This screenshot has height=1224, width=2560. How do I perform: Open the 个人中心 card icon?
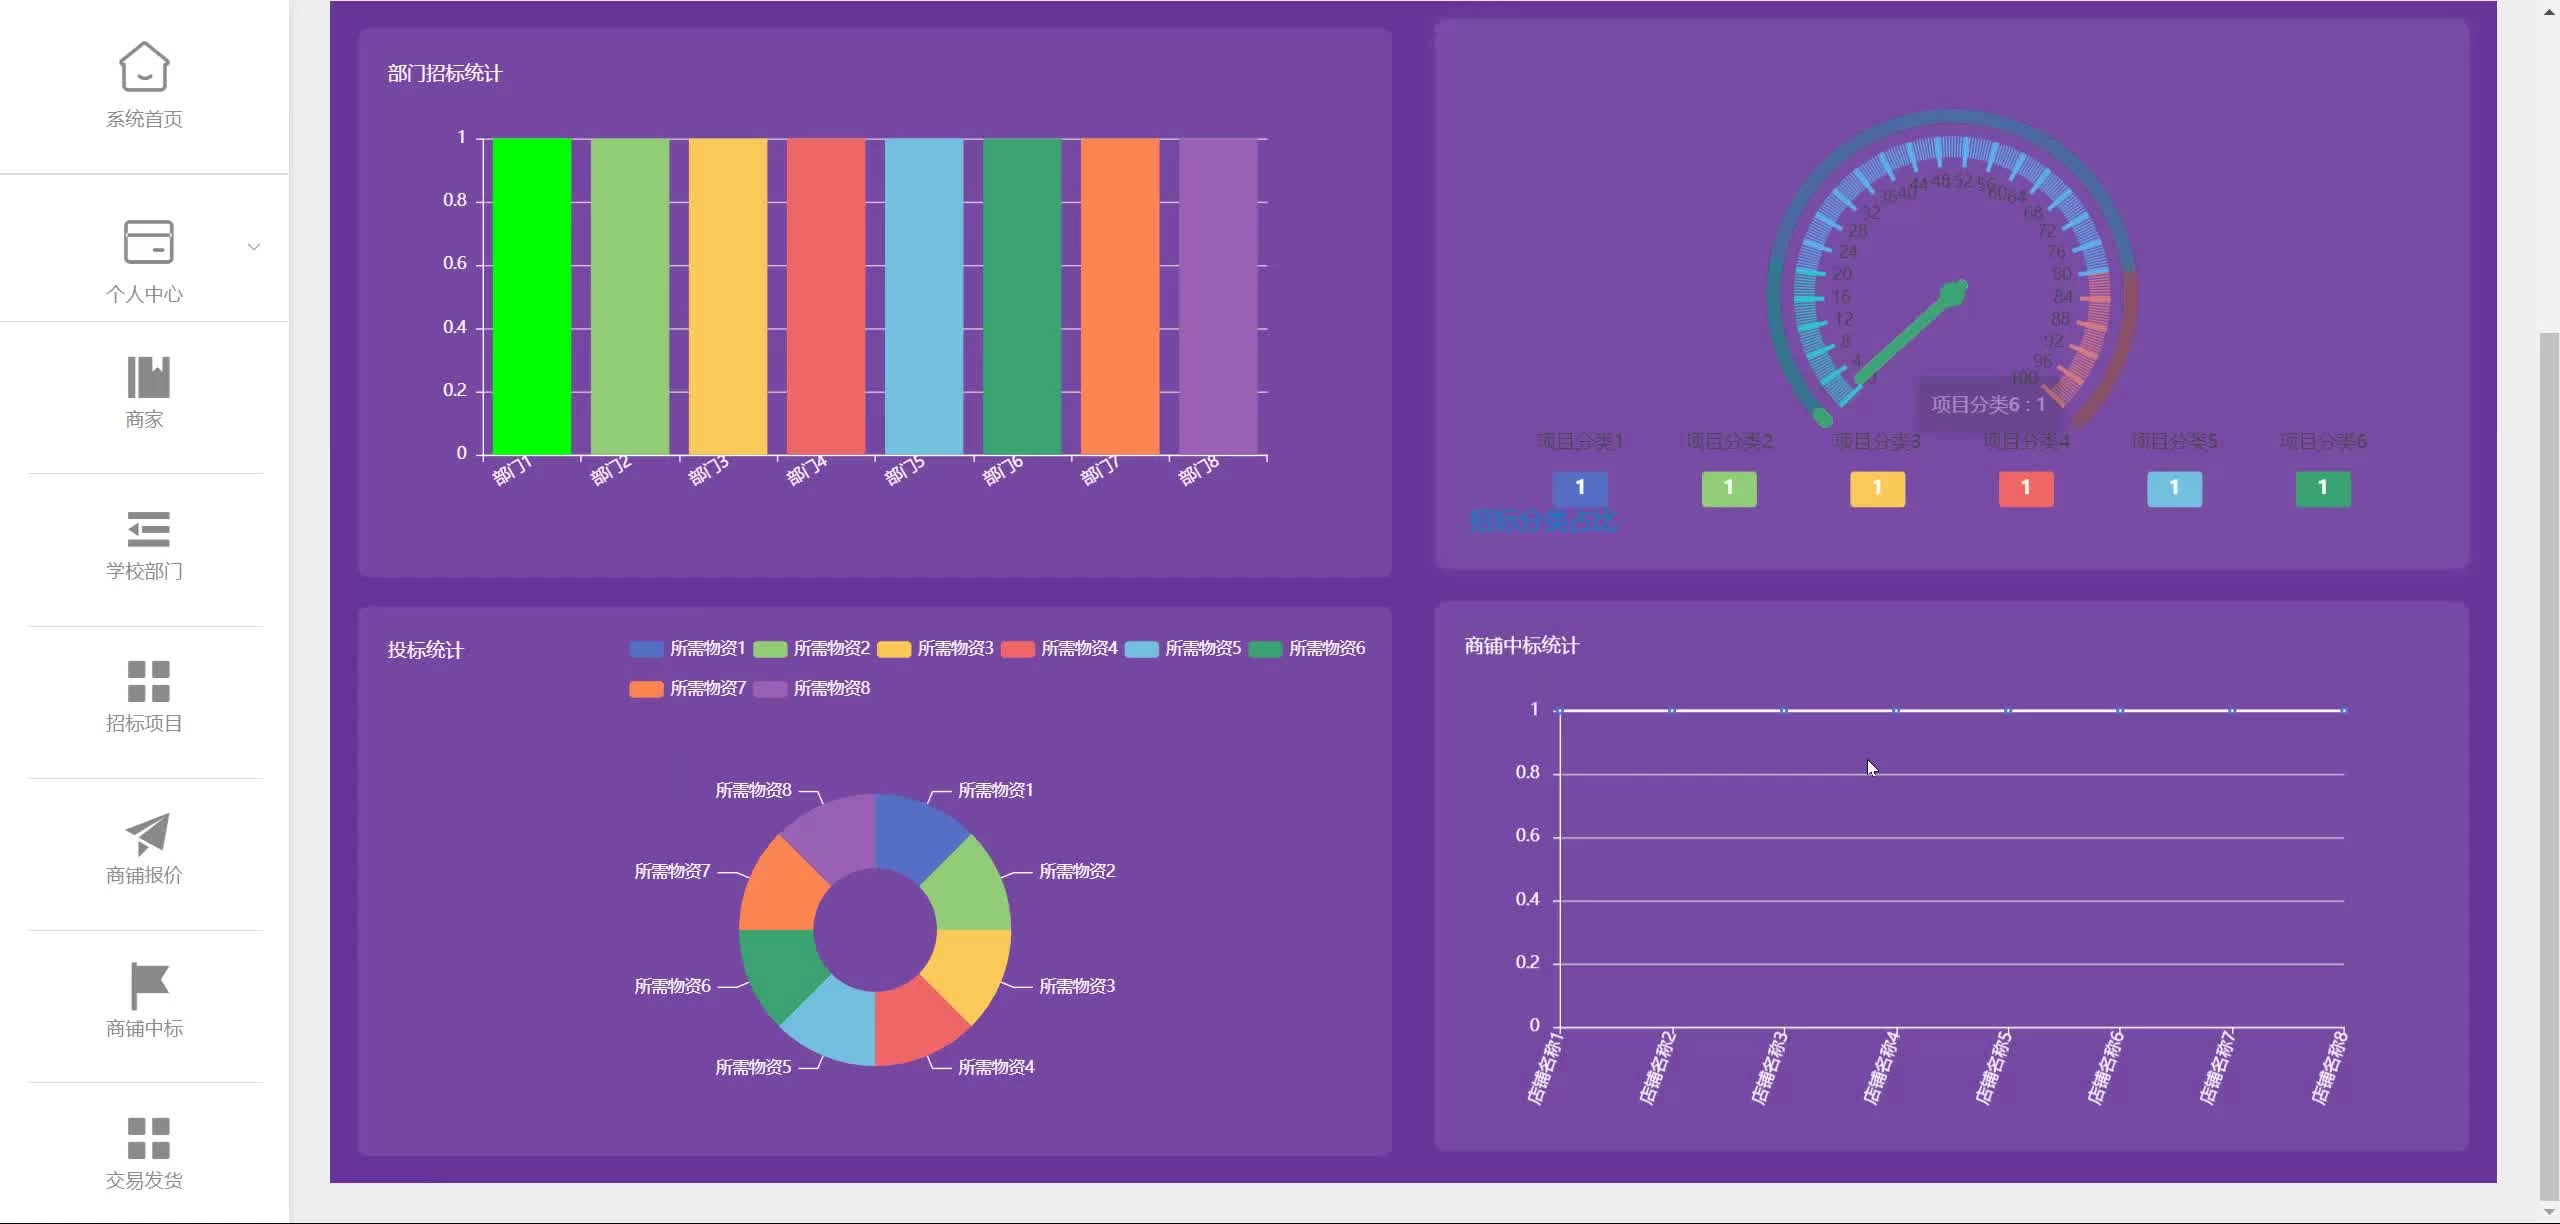point(148,242)
